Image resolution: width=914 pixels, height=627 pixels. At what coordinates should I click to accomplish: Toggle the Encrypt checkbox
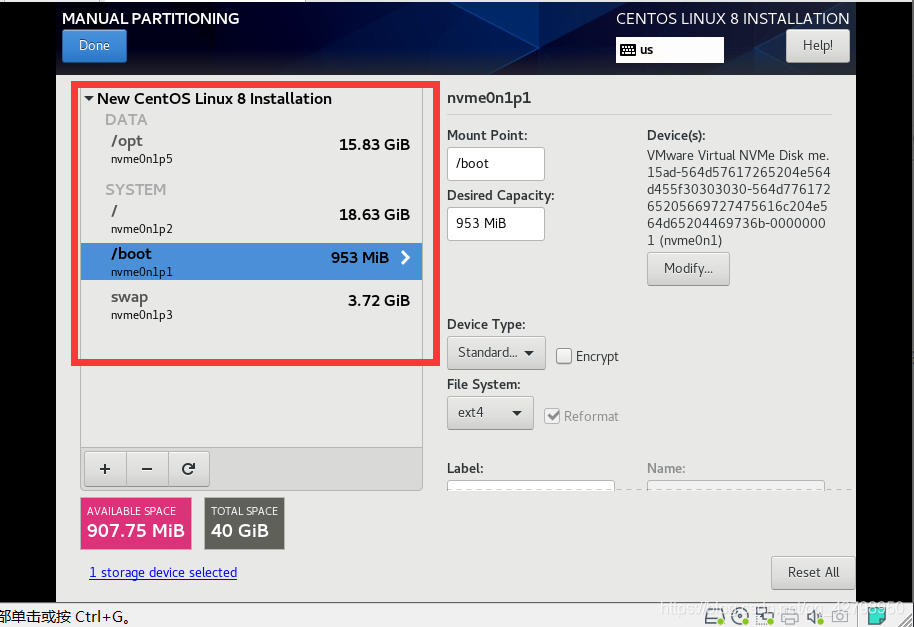tap(564, 356)
